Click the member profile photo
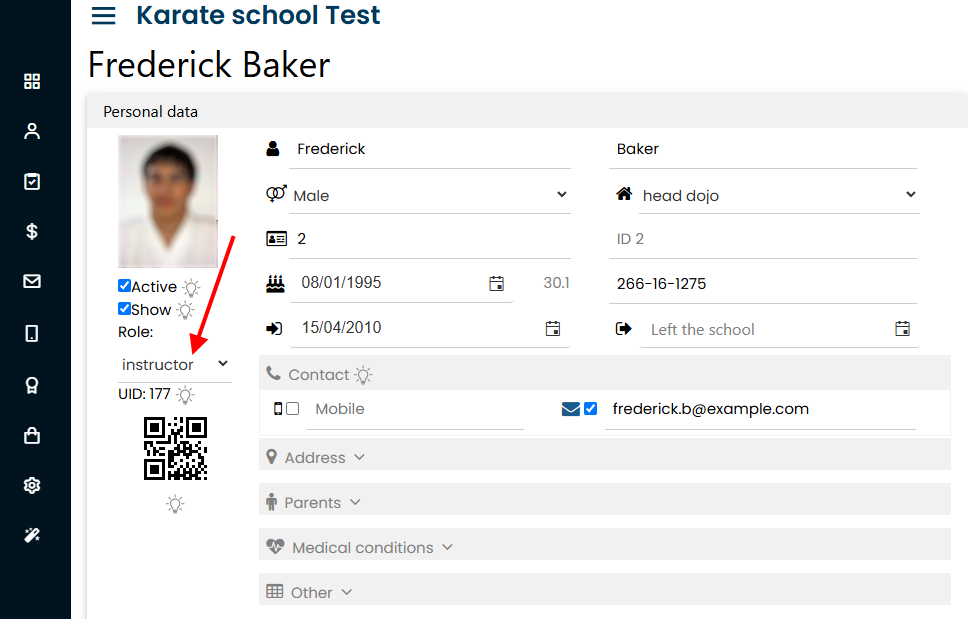Image resolution: width=968 pixels, height=619 pixels. click(x=168, y=201)
